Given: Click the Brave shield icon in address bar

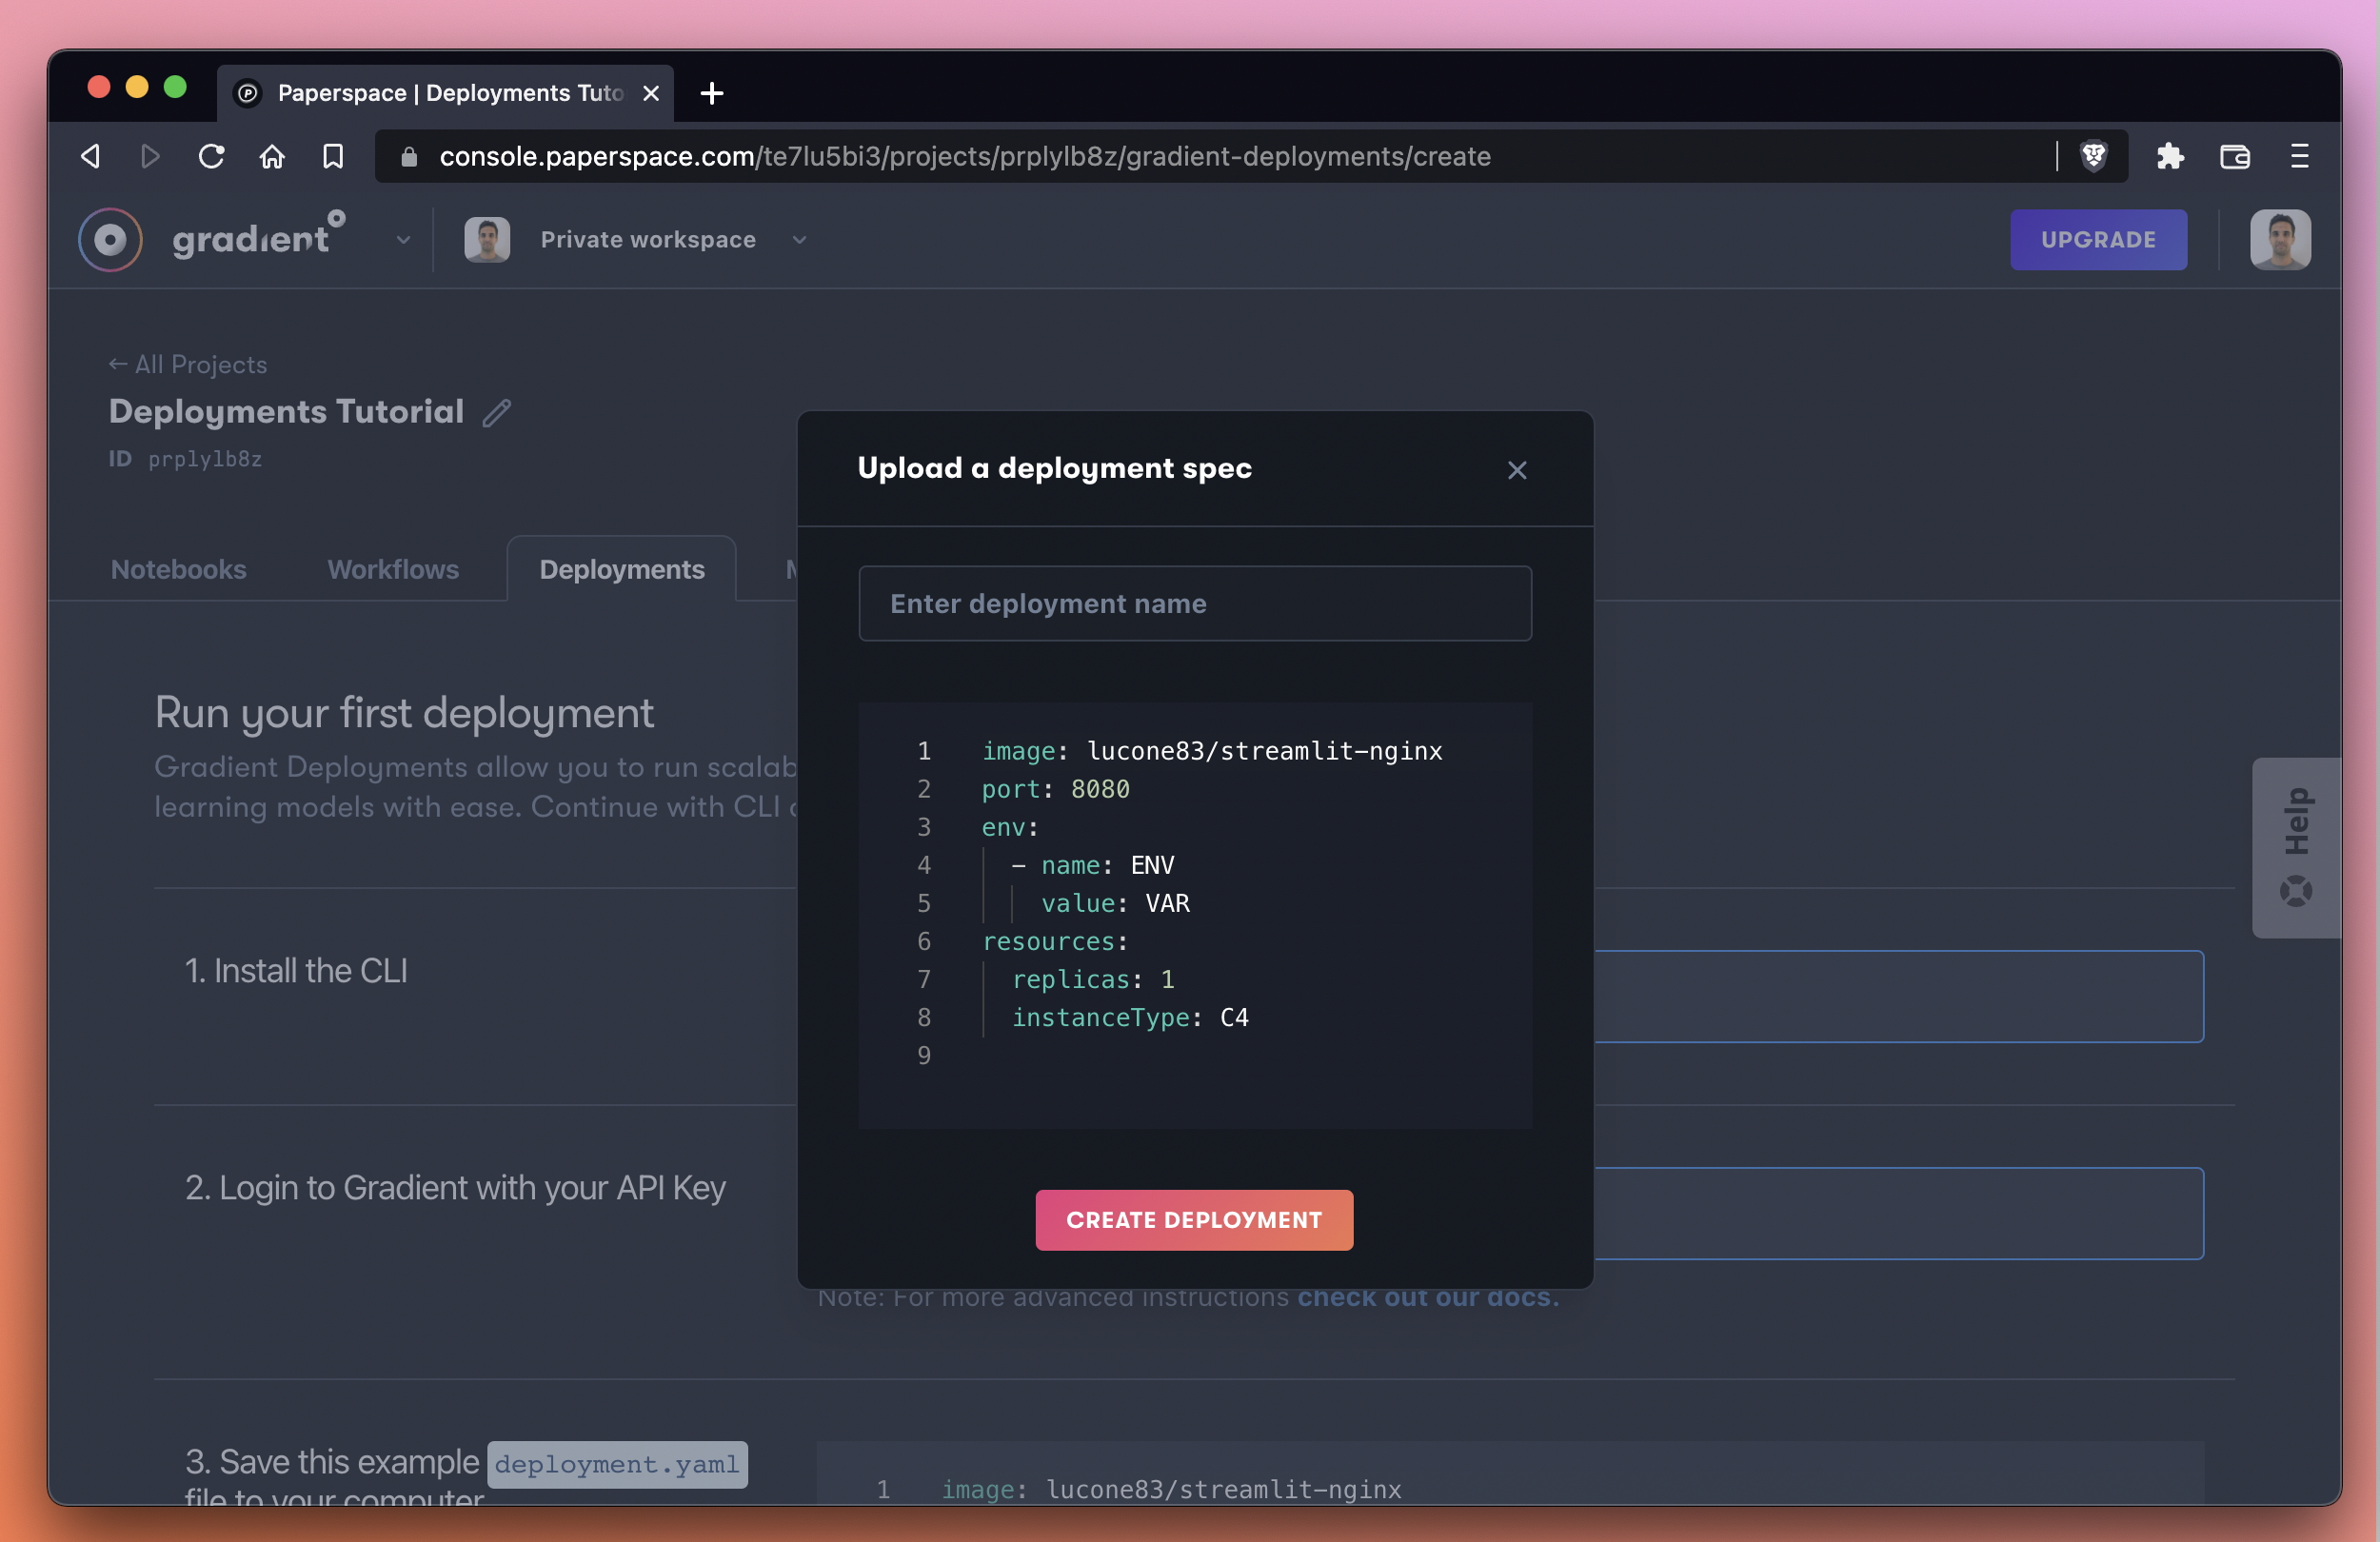Looking at the screenshot, I should (x=2092, y=156).
